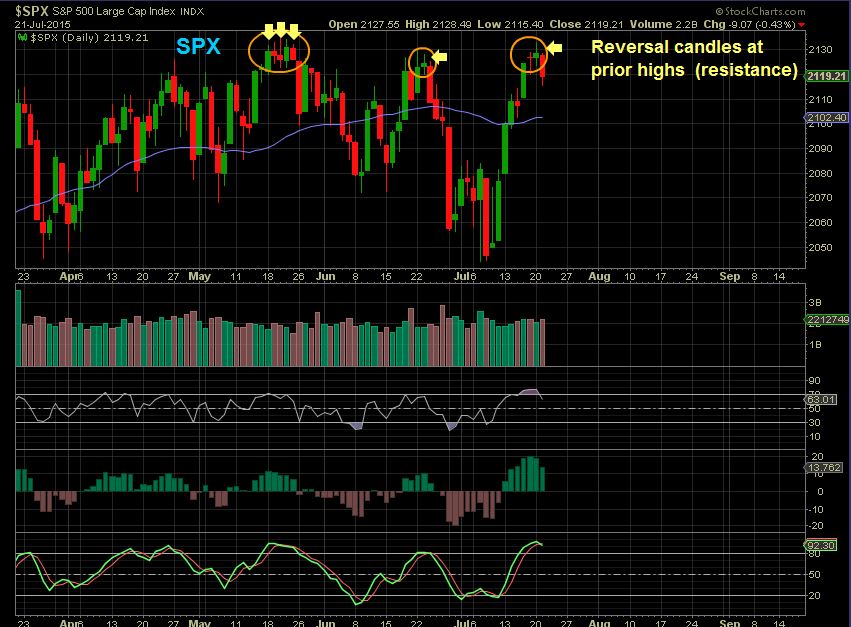Click the 13.762 MACD histogram value tag
The height and width of the screenshot is (627, 851).
click(823, 467)
